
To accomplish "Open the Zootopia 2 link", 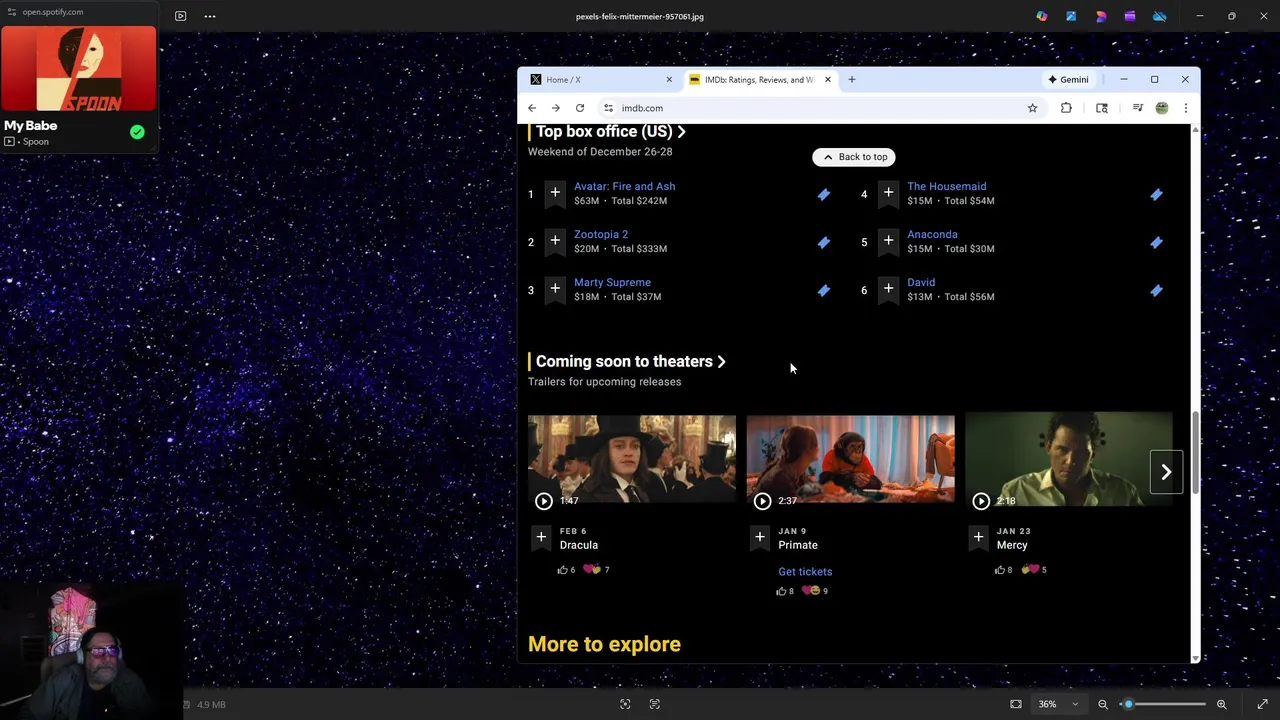I will click(x=601, y=234).
